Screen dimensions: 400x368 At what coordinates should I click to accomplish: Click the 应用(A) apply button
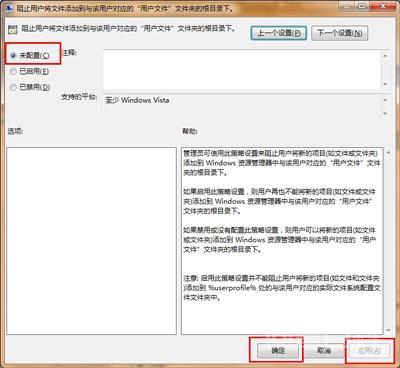coord(369,350)
